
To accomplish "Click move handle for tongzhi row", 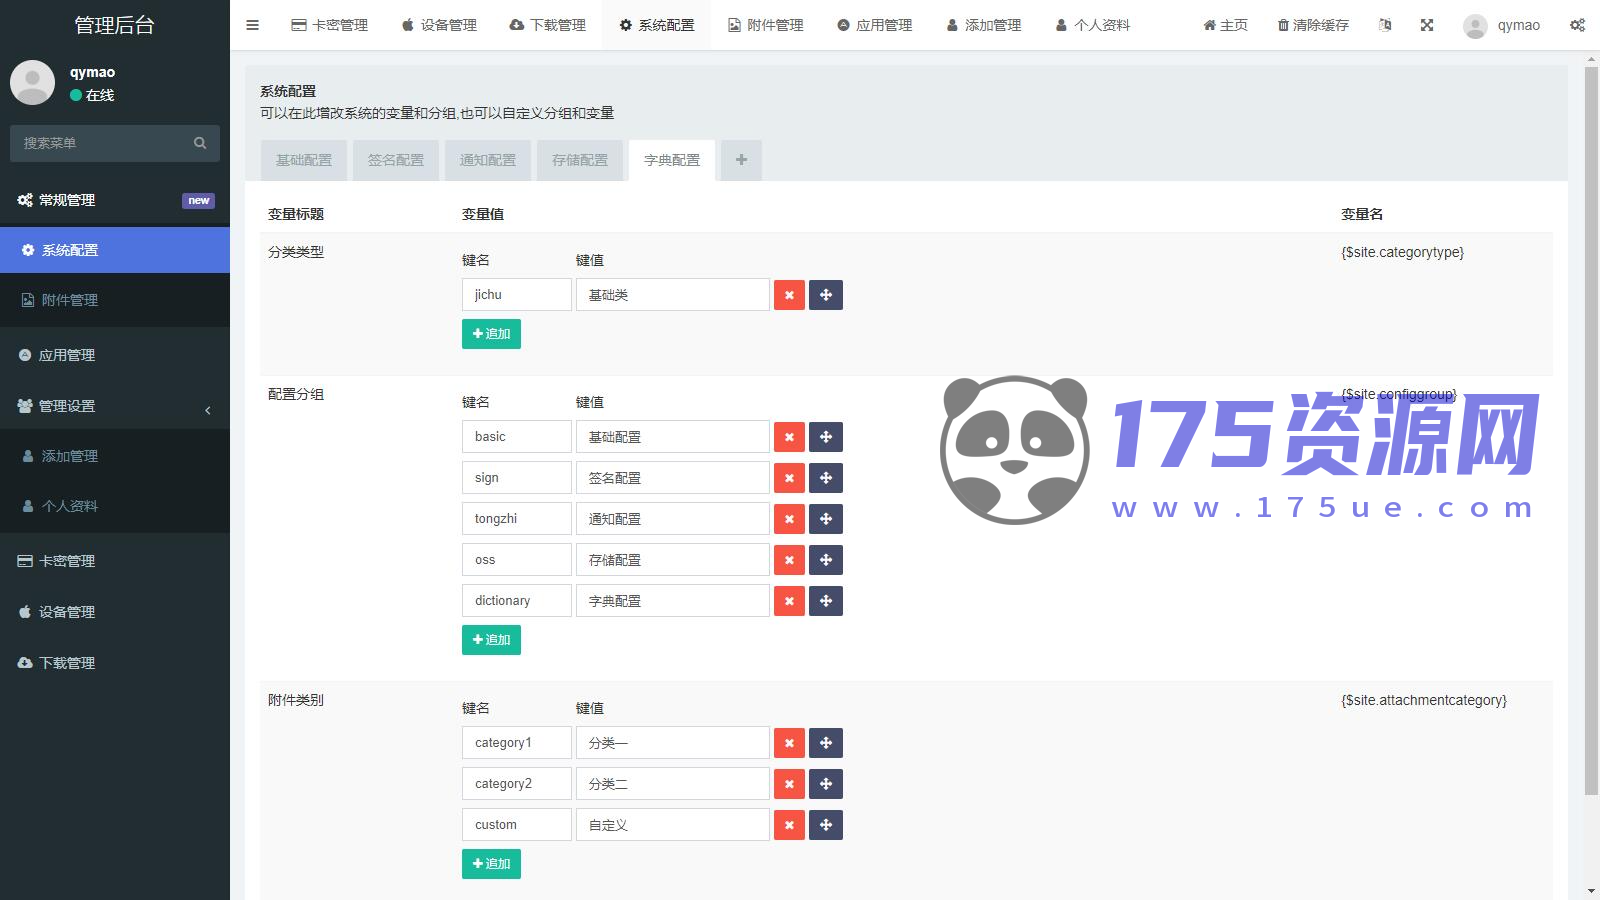I will pos(826,519).
